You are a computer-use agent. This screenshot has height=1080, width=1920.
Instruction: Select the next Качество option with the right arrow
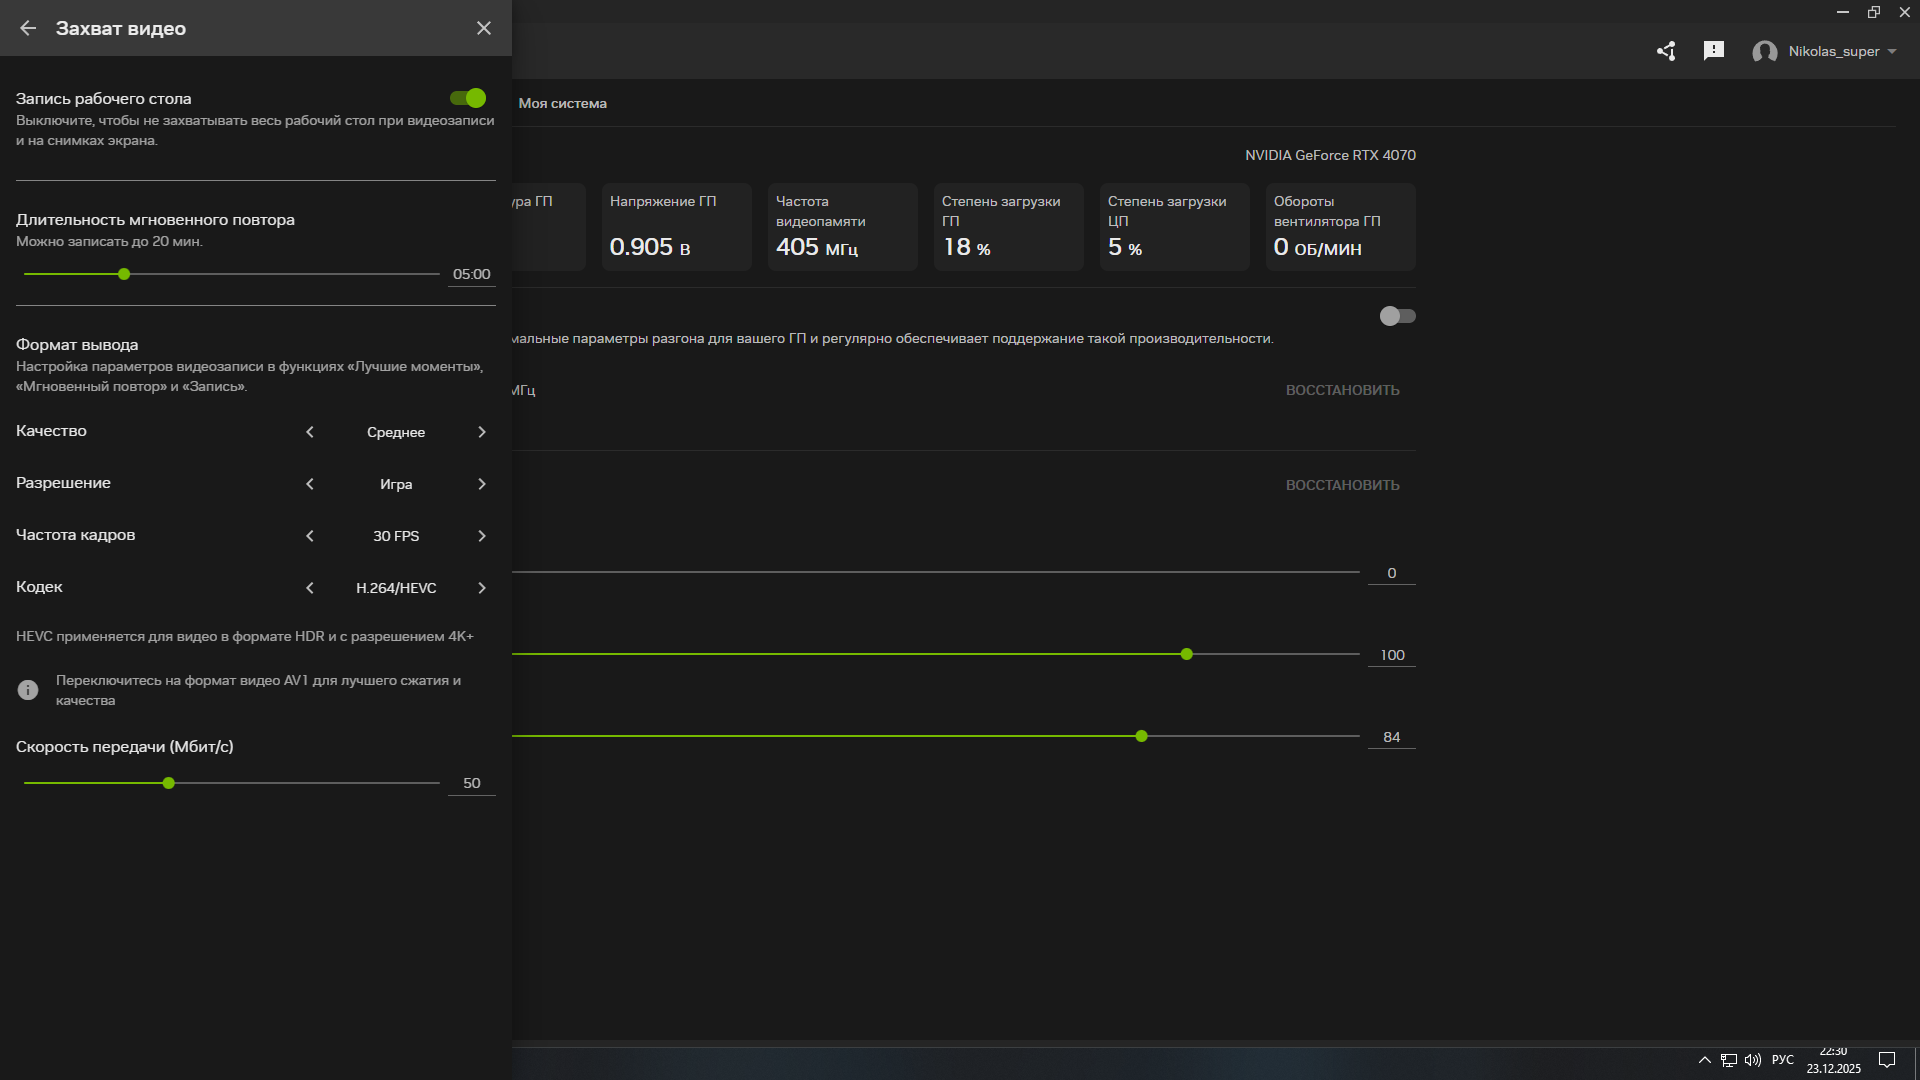pos(482,432)
